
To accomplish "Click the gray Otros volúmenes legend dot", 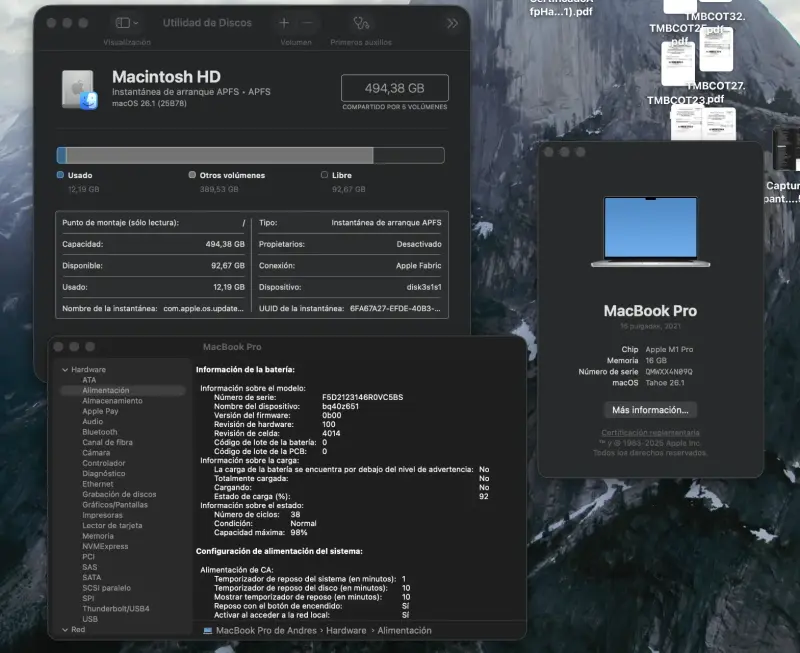I will (x=192, y=175).
